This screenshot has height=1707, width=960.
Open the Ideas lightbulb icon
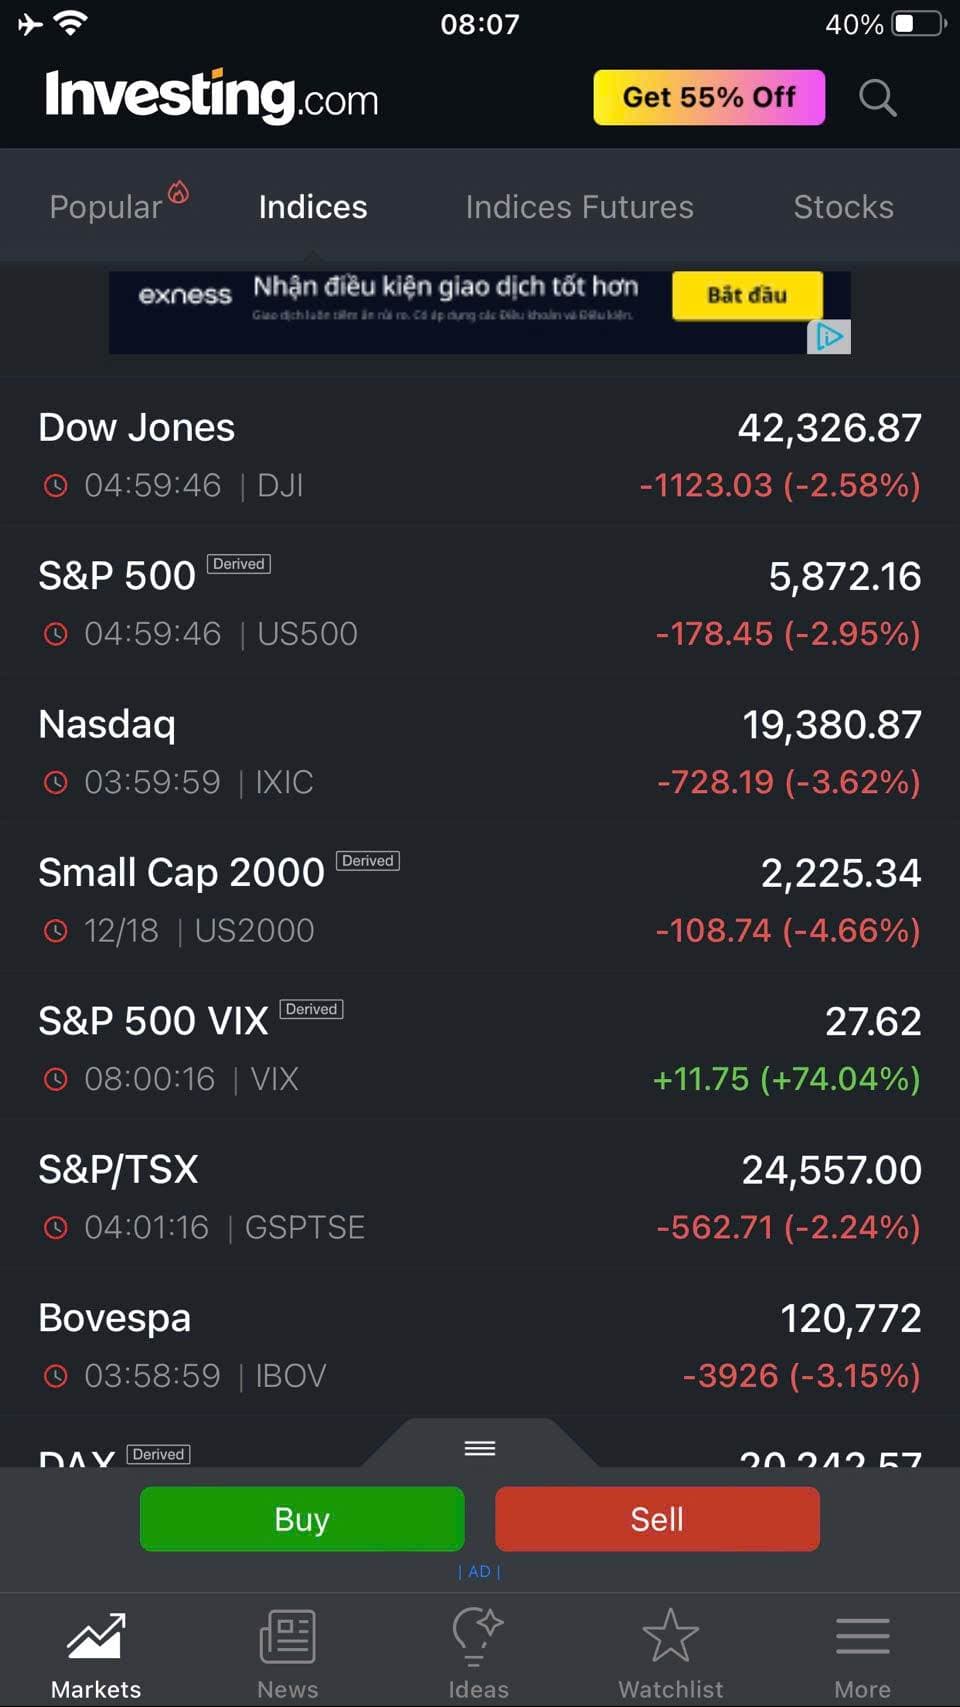478,1636
